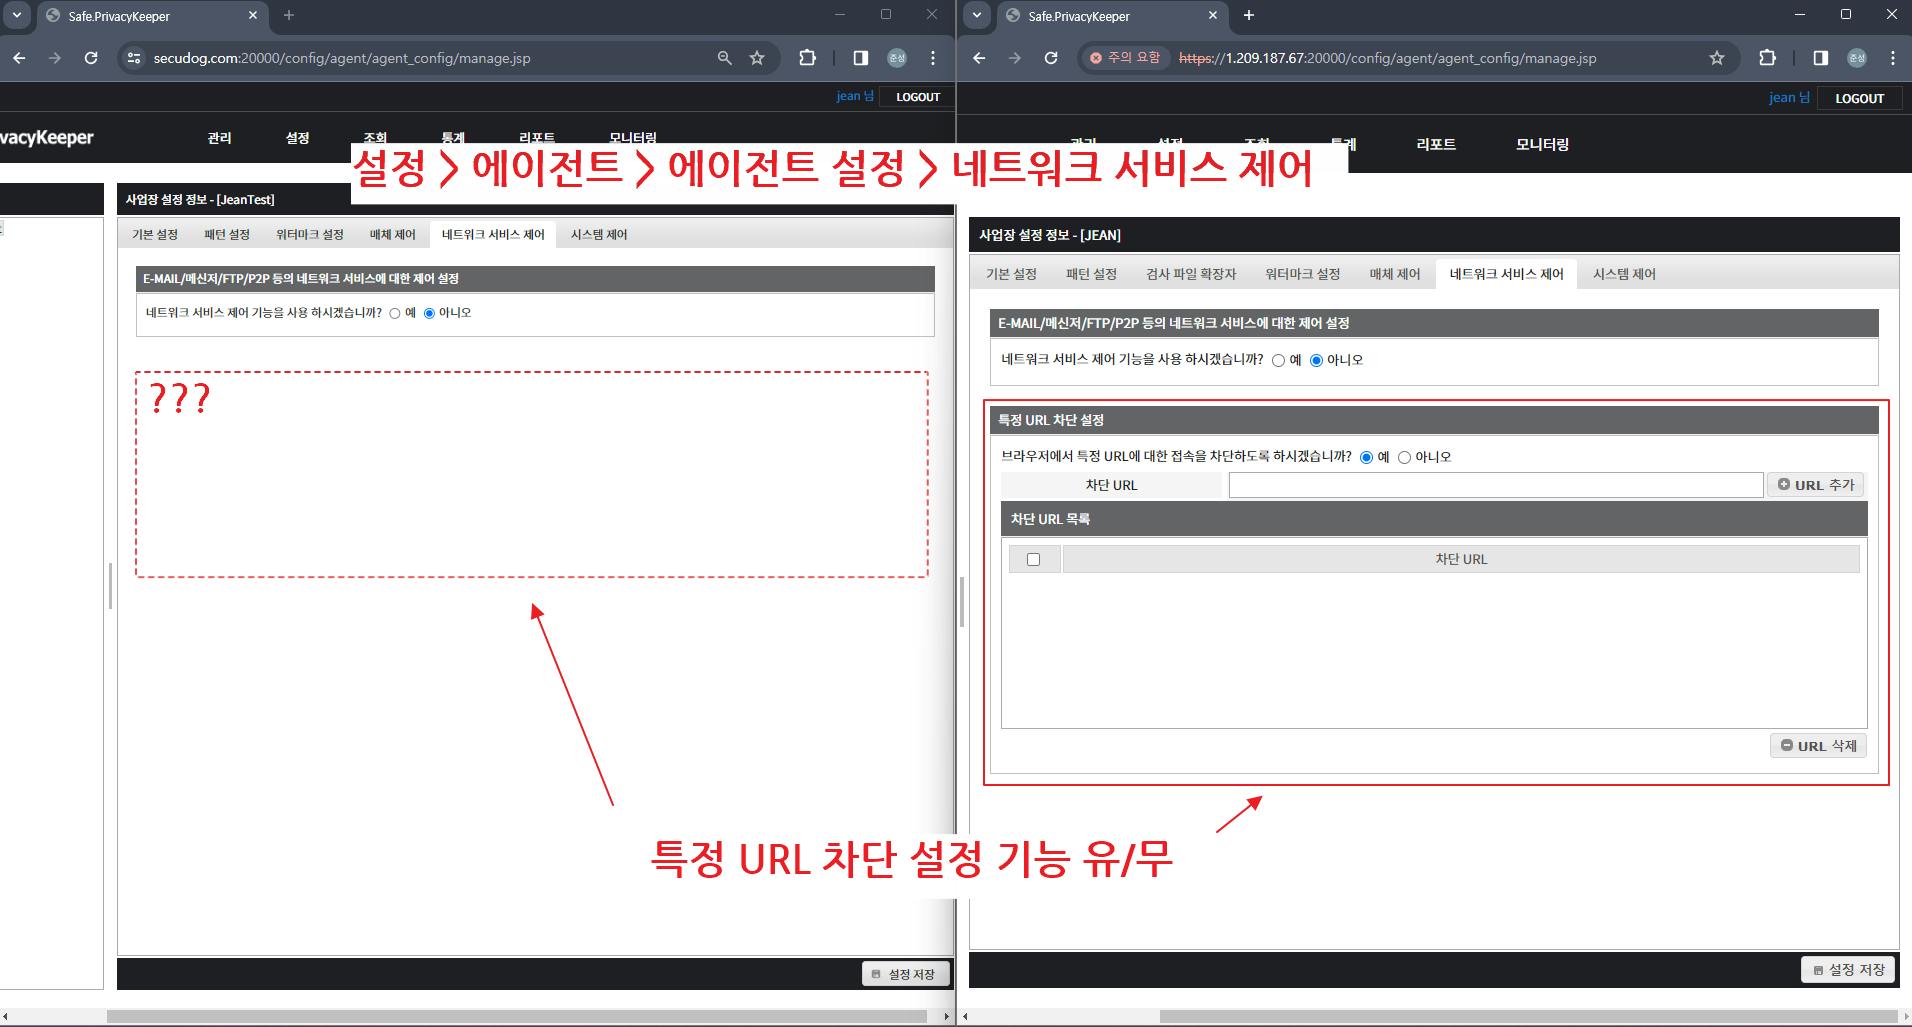Screen dimensions: 1912x1027
Task: Bookmark page star in left browser window
Action: point(757,58)
